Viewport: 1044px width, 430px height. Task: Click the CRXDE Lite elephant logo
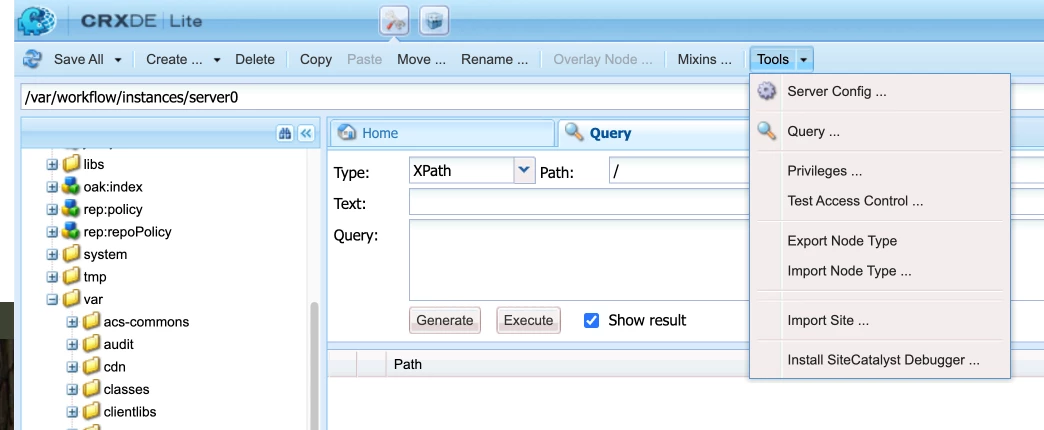point(37,21)
